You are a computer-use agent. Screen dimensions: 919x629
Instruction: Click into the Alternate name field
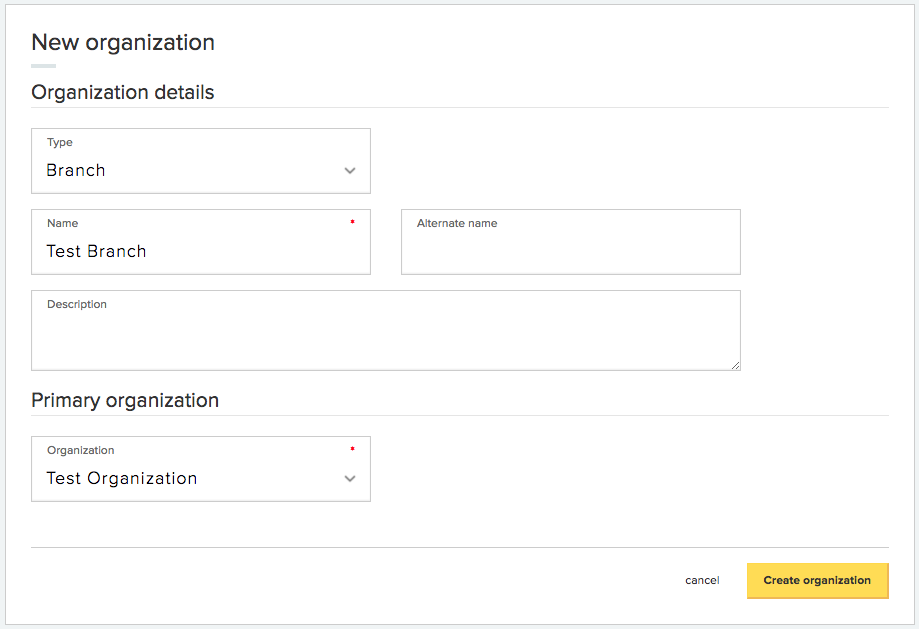(x=571, y=242)
